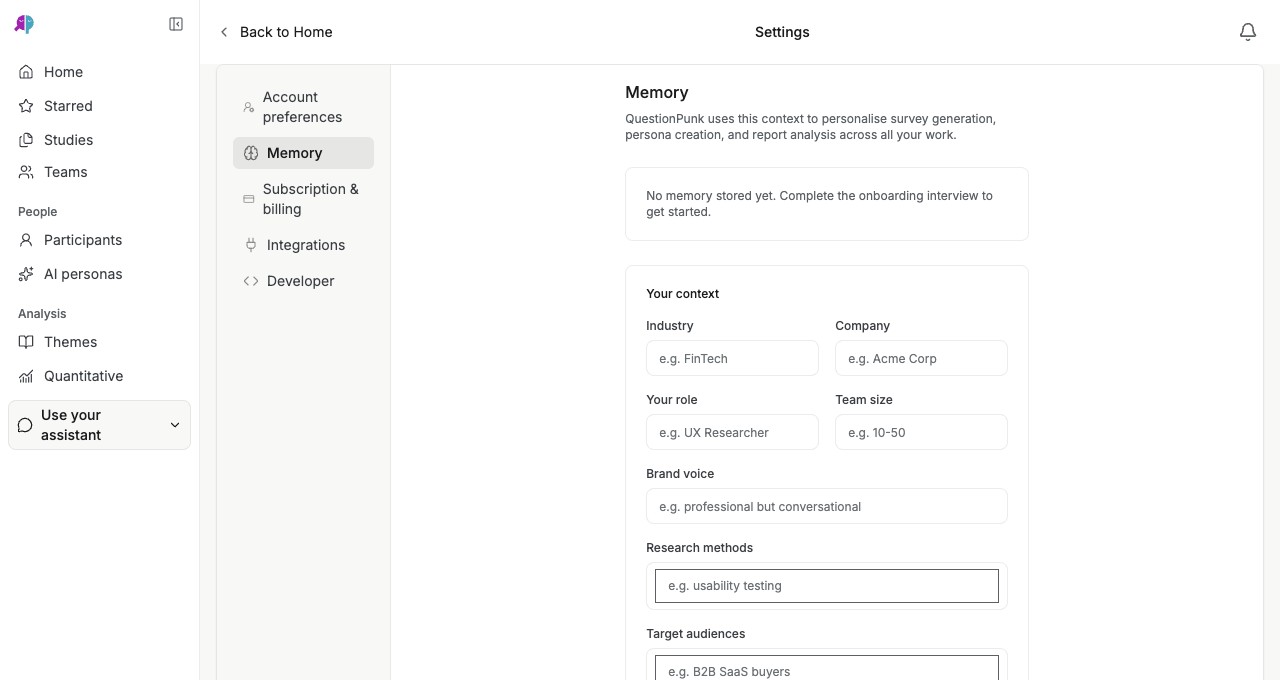Click the 'Your context' heading
Viewport: 1280px width, 680px height.
[x=683, y=294]
